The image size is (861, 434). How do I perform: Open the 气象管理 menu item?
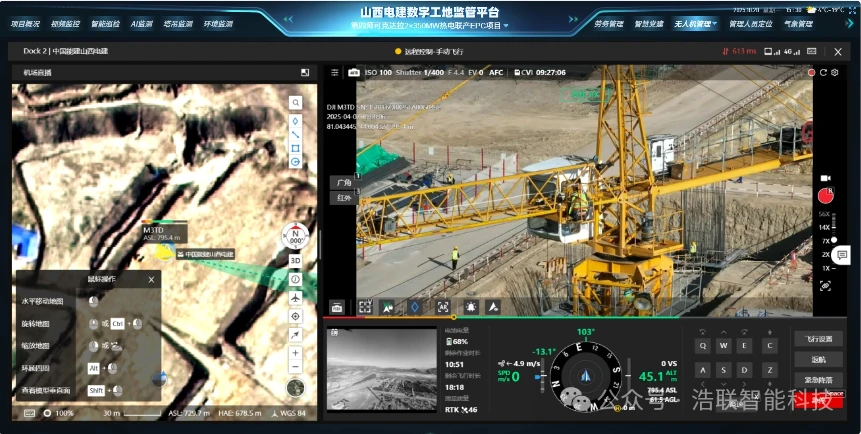(x=797, y=24)
